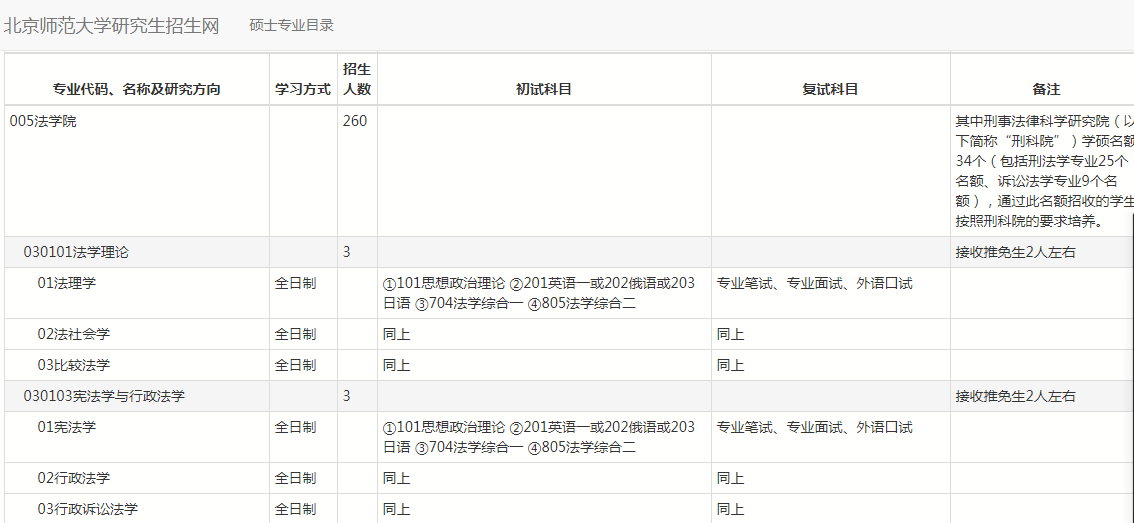Select the 02法社会学 research direction
This screenshot has width=1134, height=523.
(74, 334)
